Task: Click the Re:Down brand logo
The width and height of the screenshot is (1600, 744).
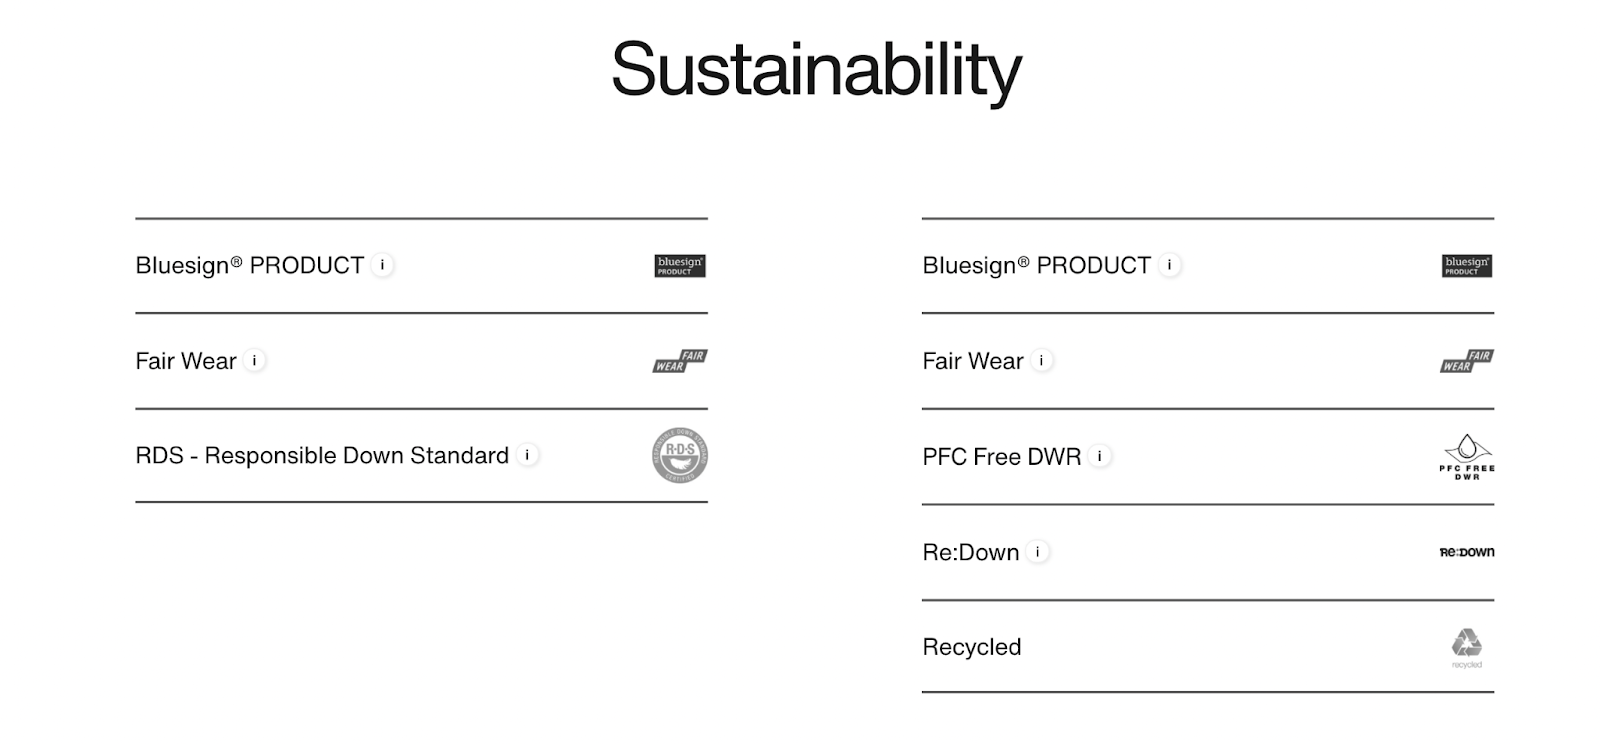Action: tap(1466, 551)
